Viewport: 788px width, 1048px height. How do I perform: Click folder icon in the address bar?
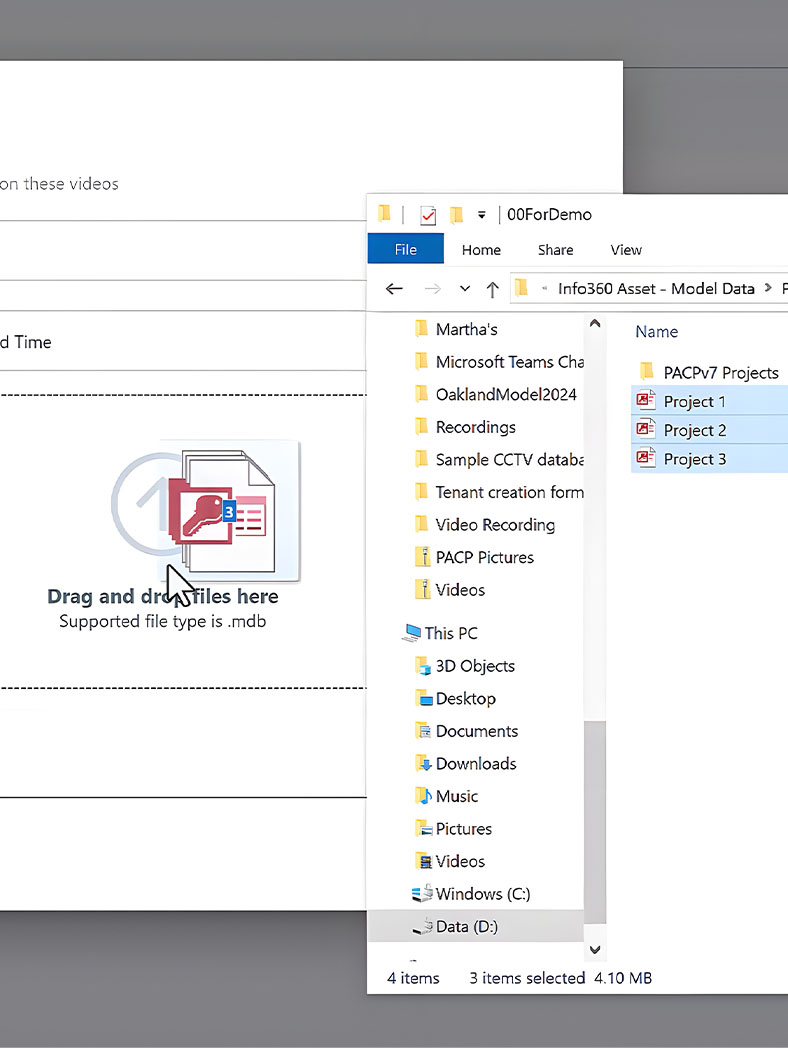pyautogui.click(x=521, y=288)
